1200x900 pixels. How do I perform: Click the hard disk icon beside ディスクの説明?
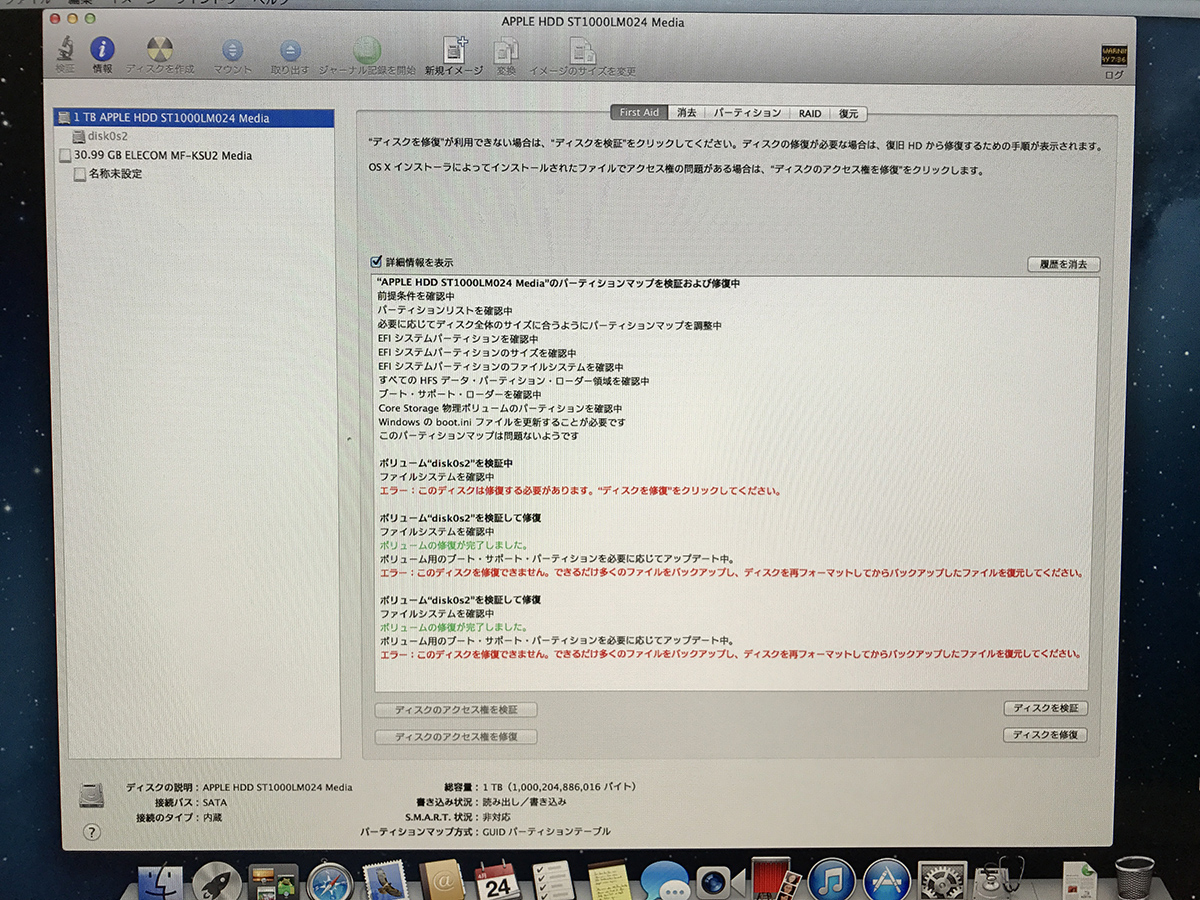(92, 795)
